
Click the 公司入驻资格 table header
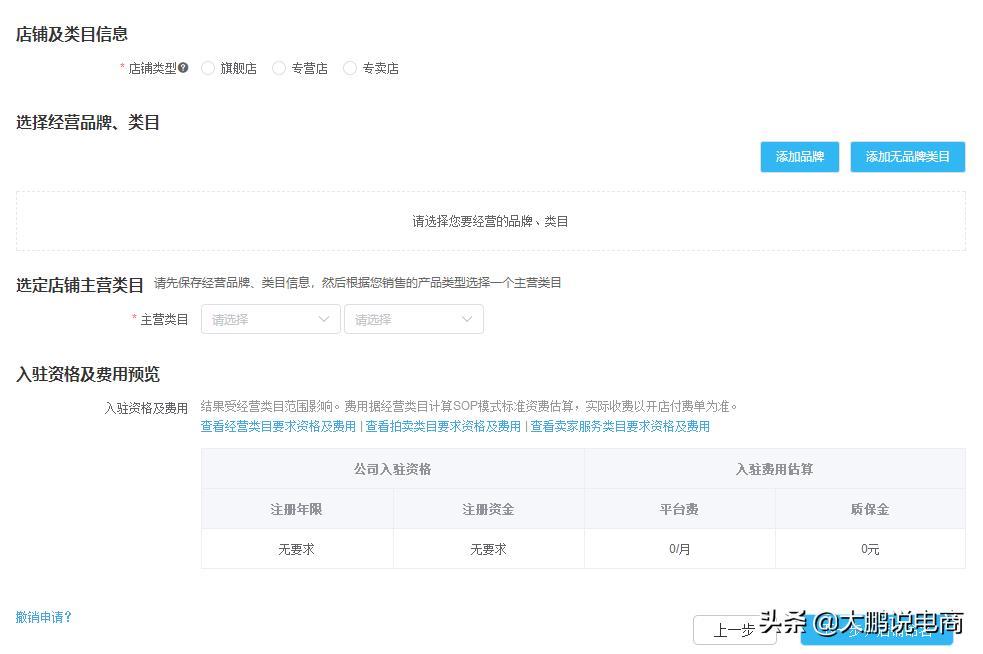(392, 469)
